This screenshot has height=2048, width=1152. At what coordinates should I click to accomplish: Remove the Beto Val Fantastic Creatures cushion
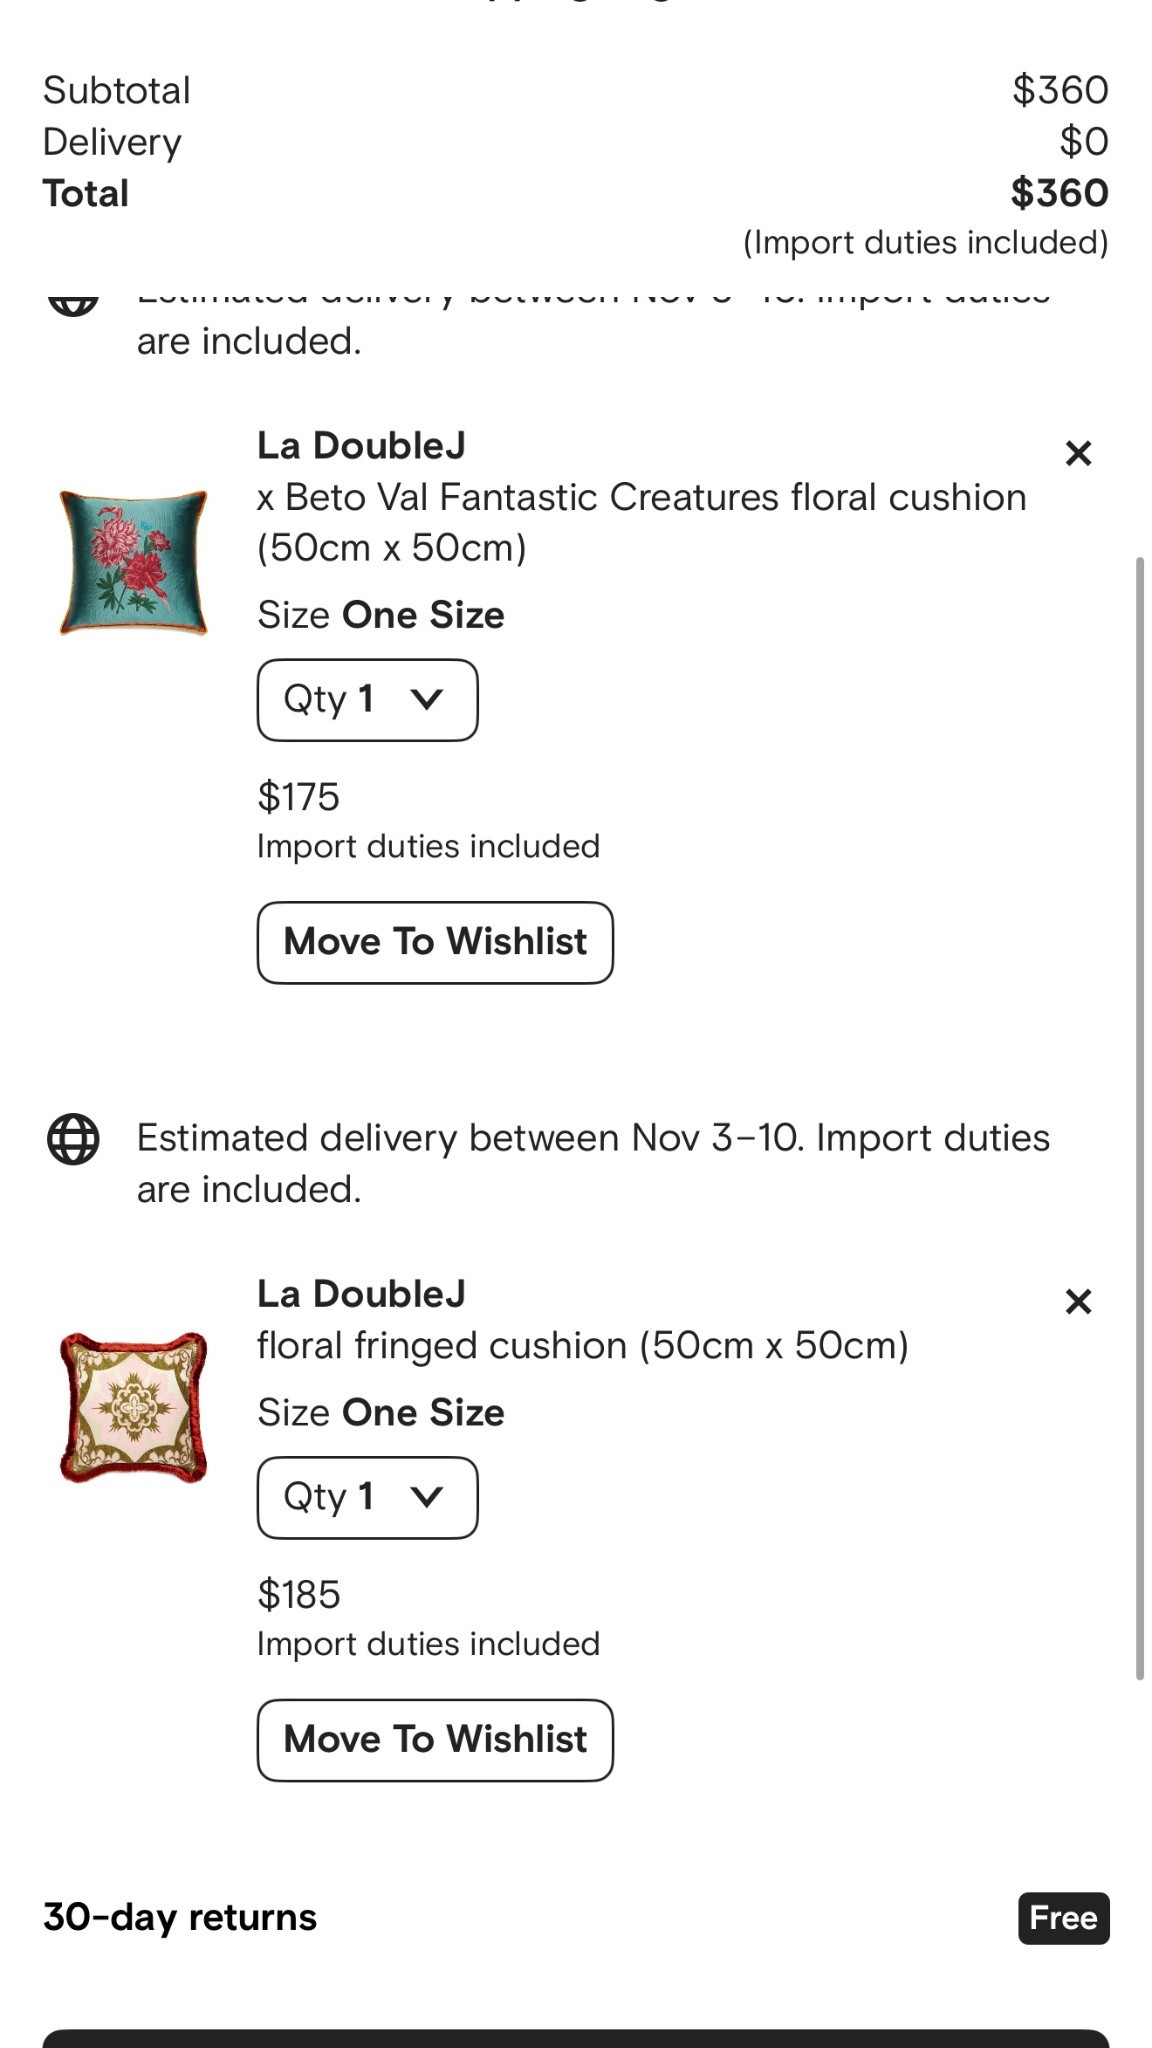(1078, 454)
